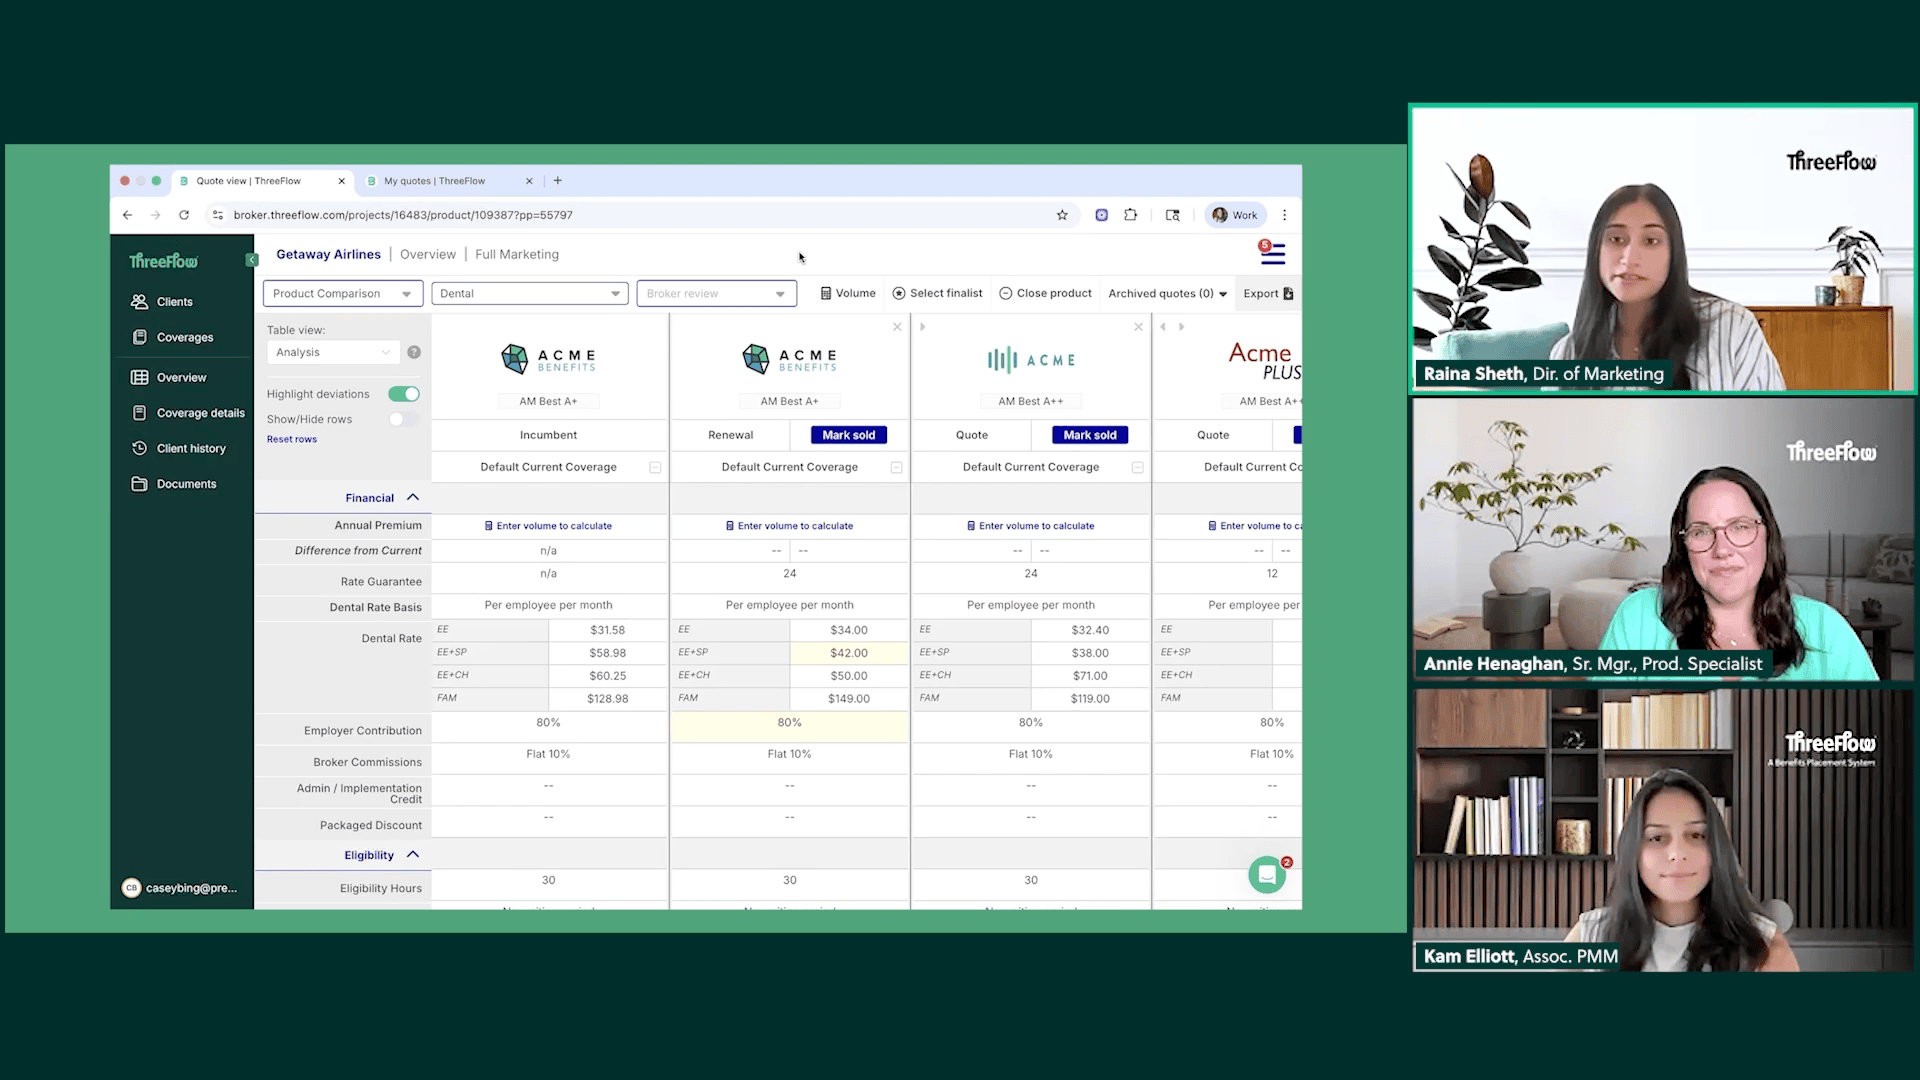Click the chat bubble support icon
This screenshot has height=1080, width=1920.
1266,875
